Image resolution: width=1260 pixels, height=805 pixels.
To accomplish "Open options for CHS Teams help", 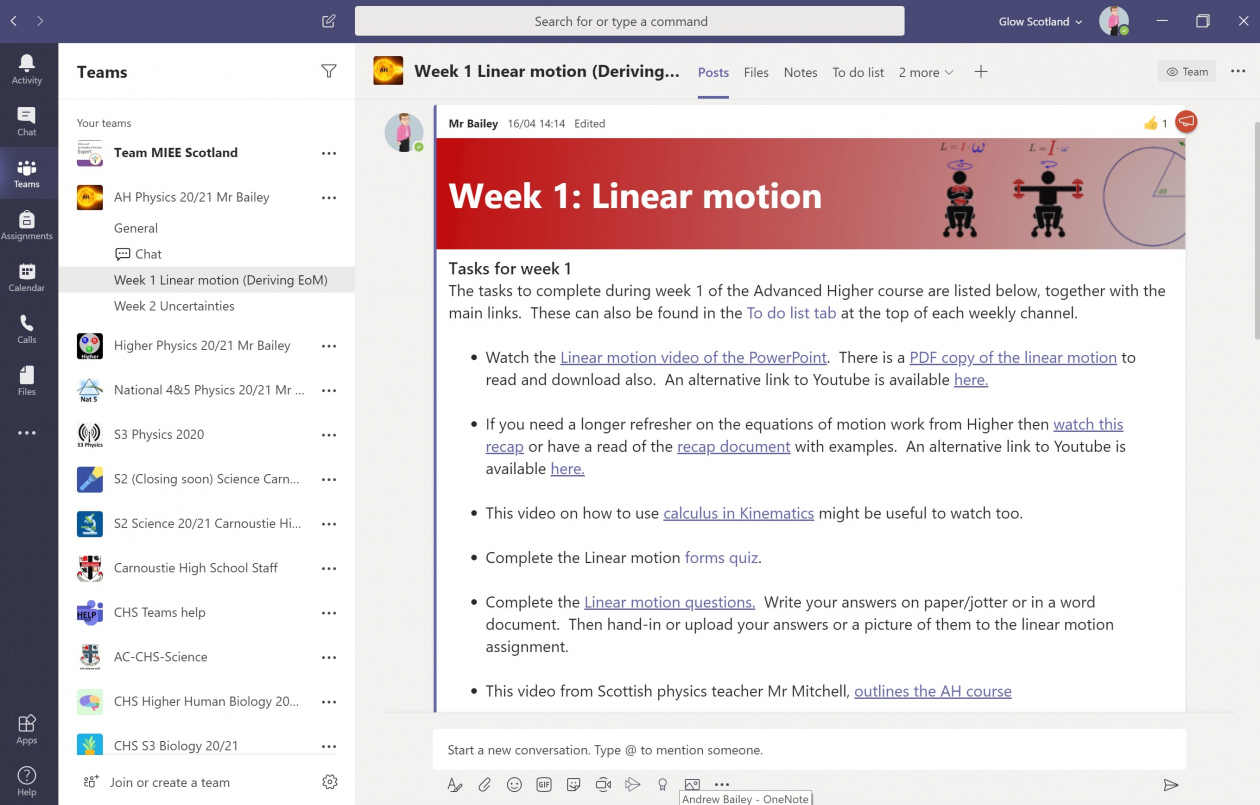I will 329,613.
